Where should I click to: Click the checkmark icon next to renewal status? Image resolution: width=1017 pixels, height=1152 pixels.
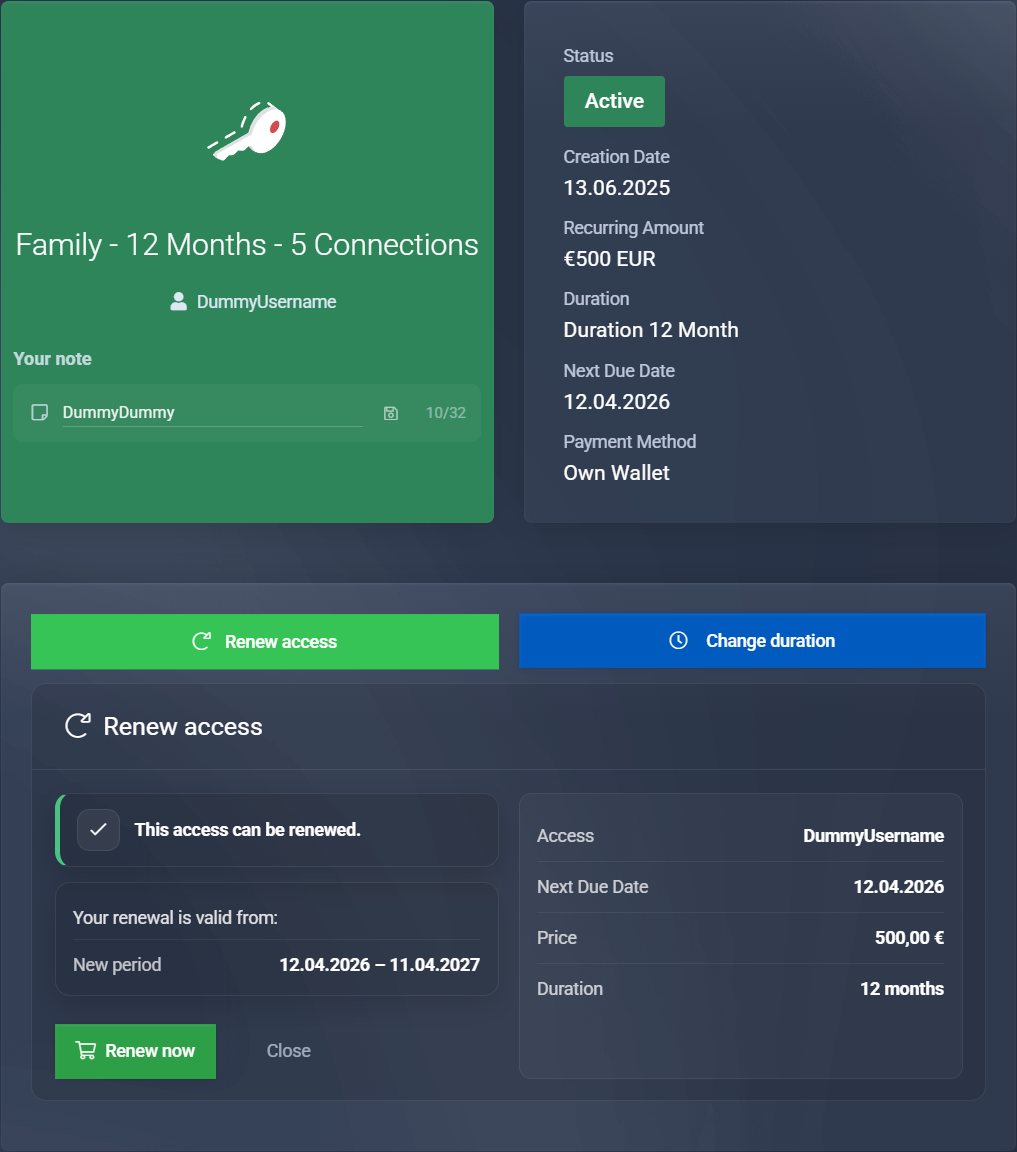(98, 830)
